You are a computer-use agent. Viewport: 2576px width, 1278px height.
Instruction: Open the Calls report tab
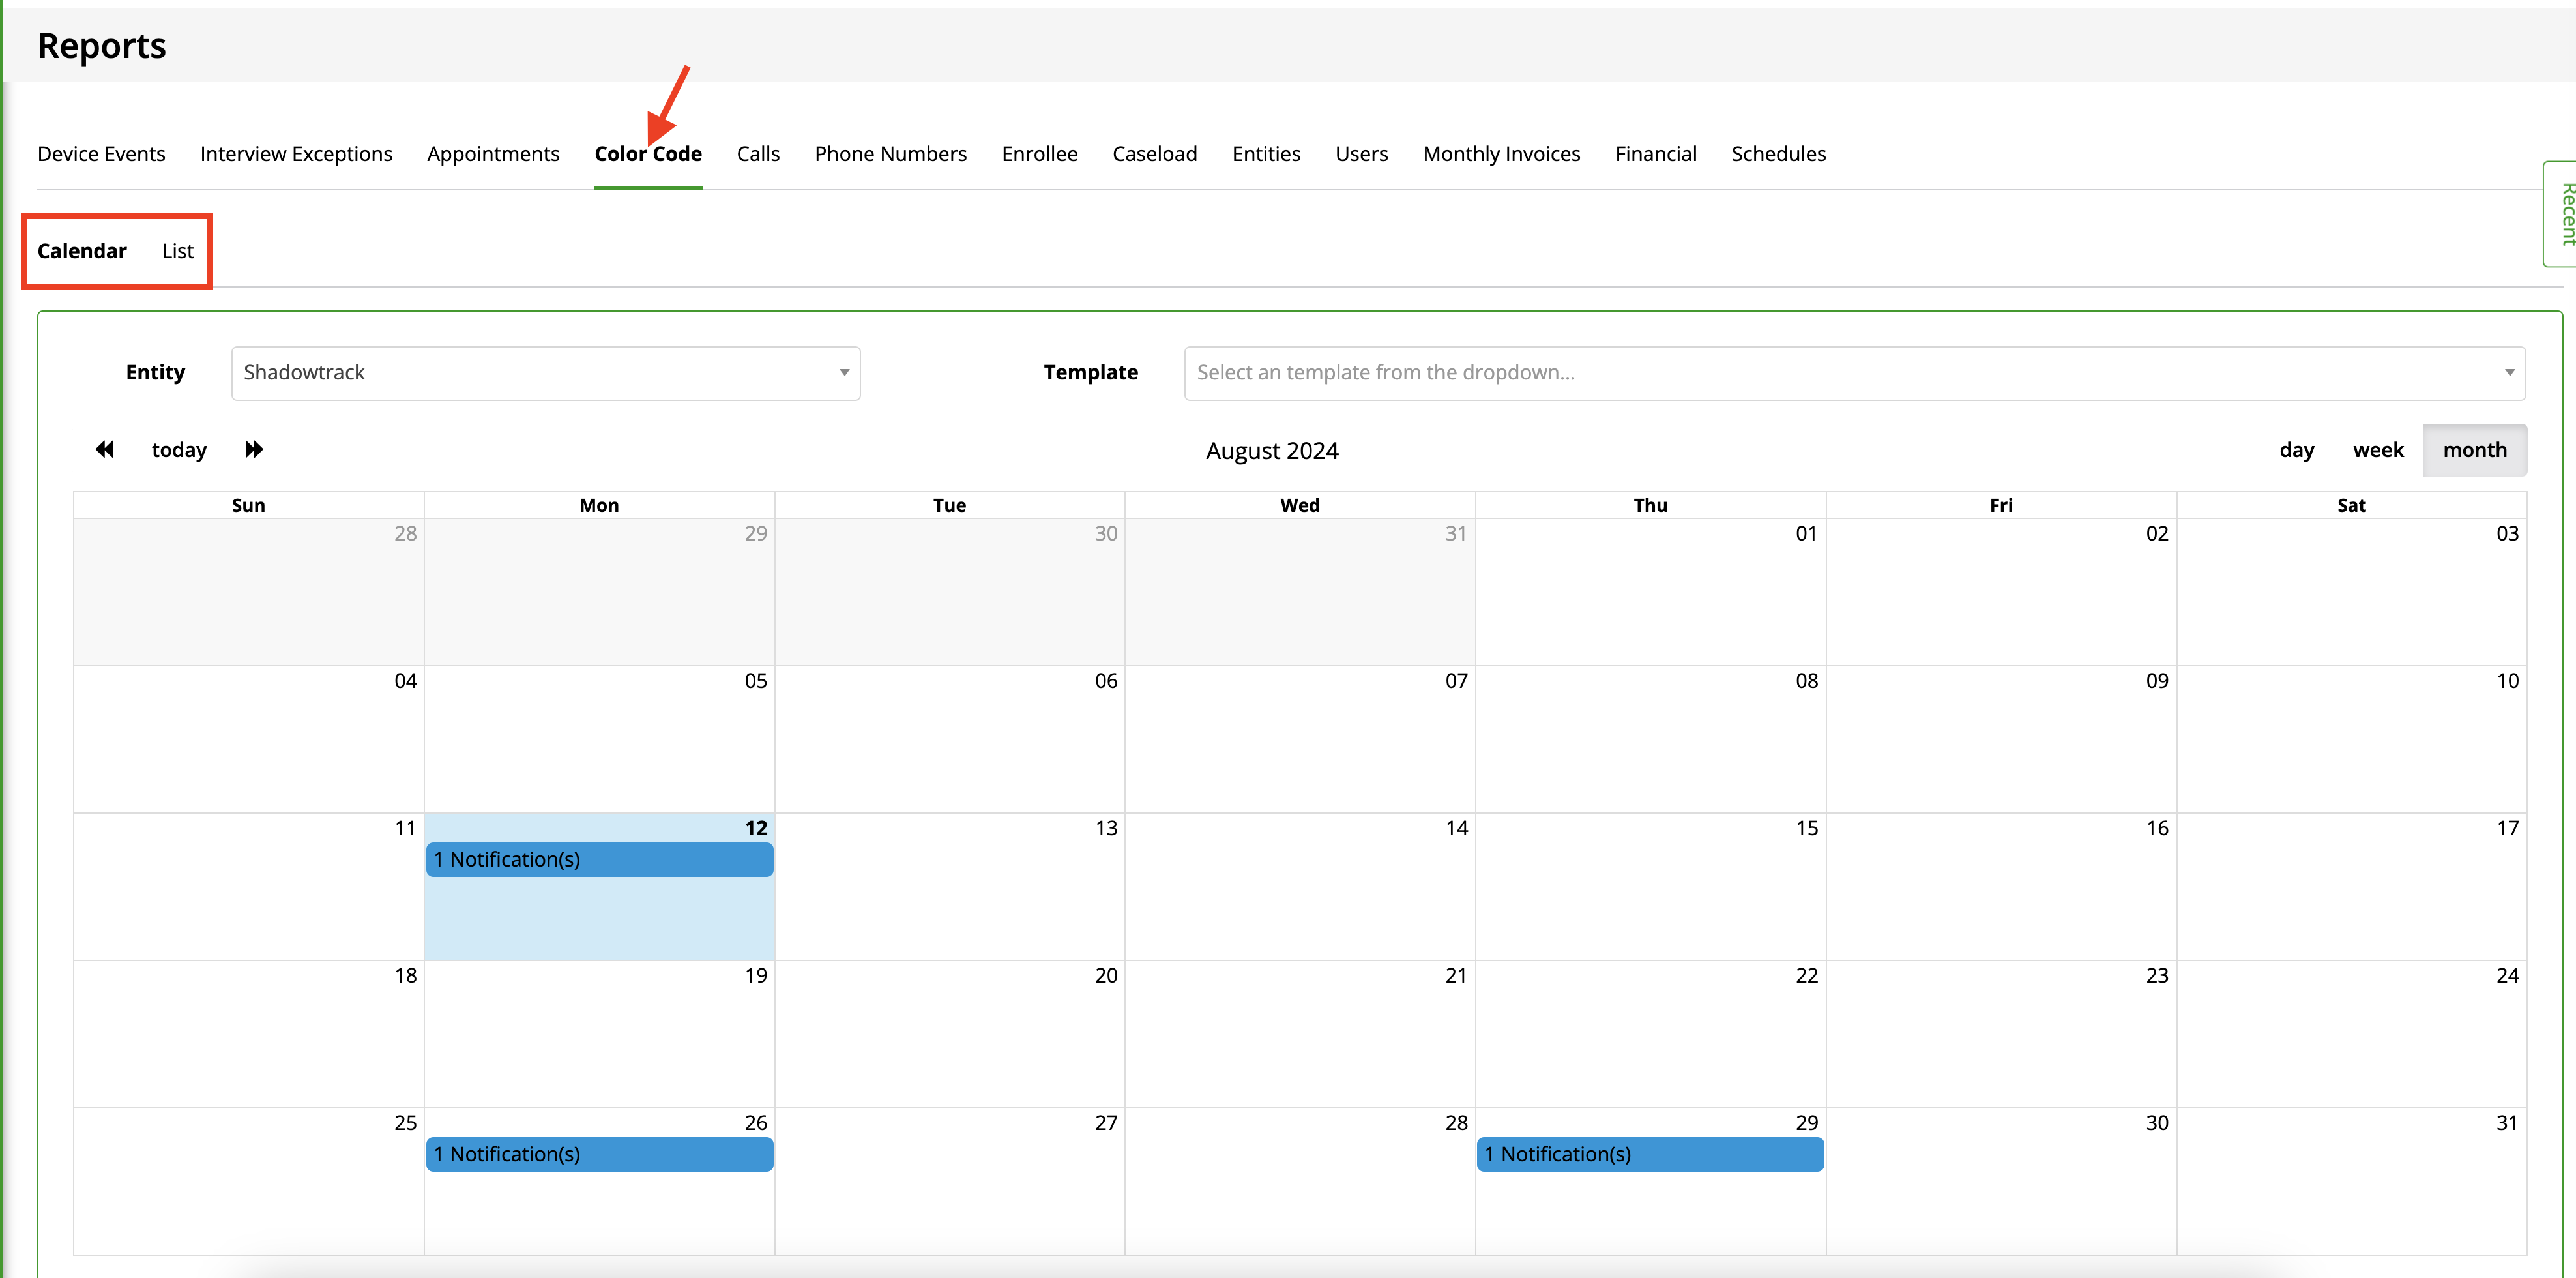pyautogui.click(x=758, y=154)
